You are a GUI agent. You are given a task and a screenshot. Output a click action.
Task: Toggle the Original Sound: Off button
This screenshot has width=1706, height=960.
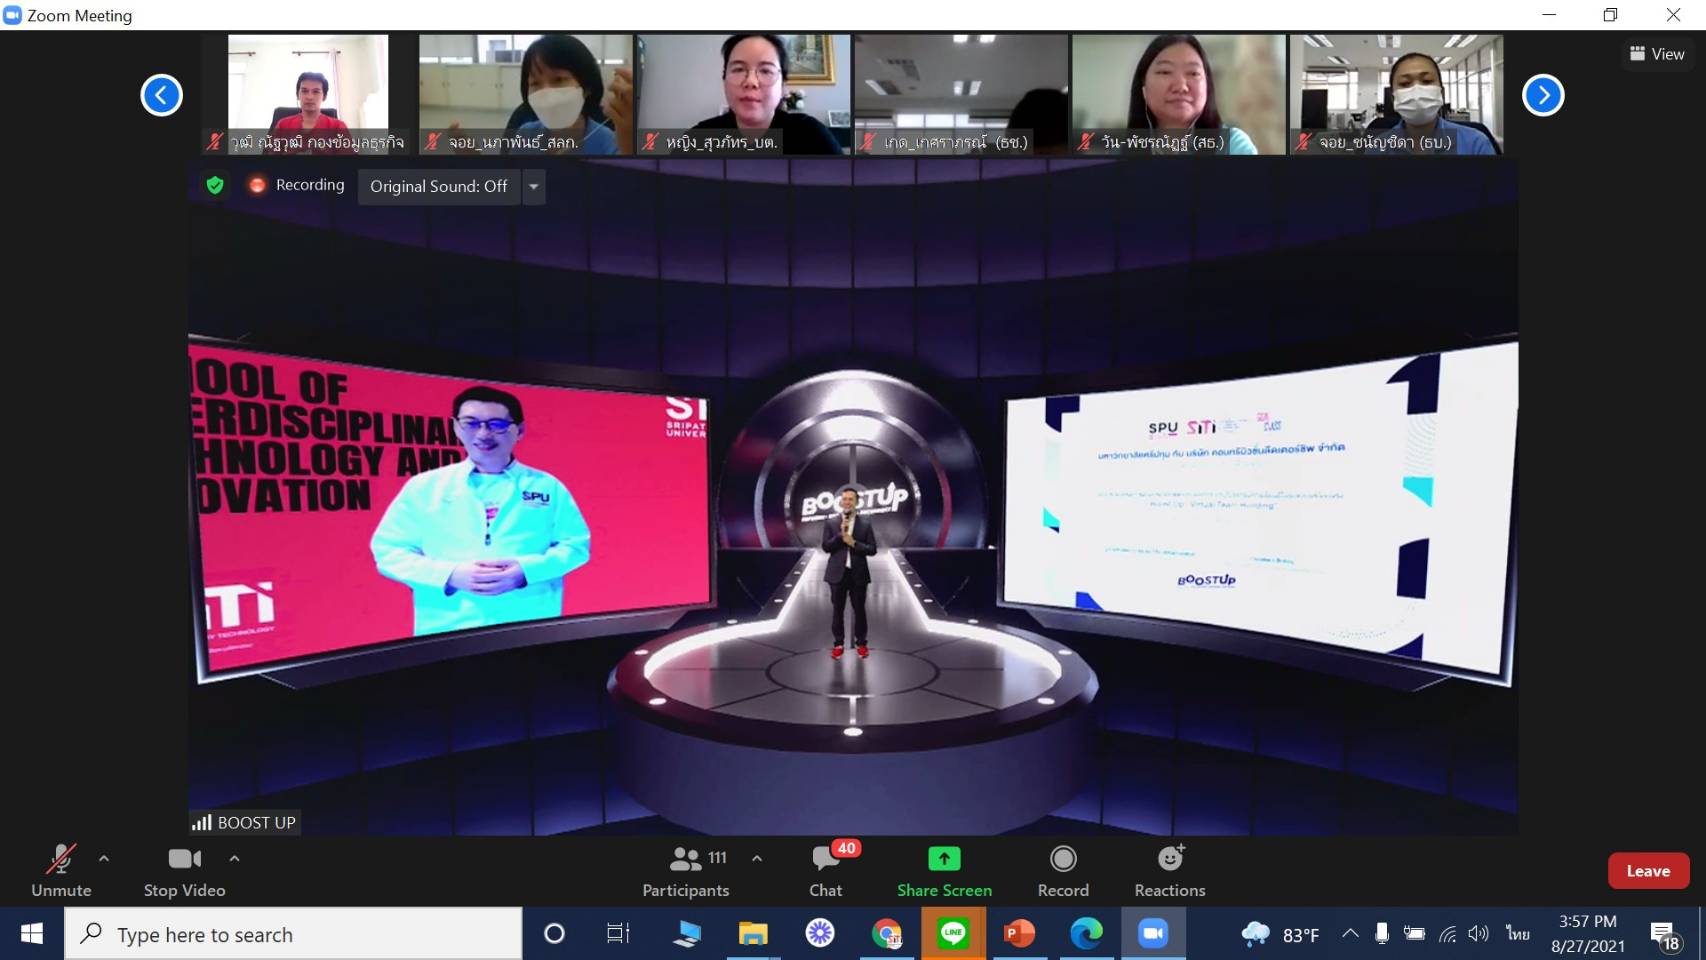439,186
